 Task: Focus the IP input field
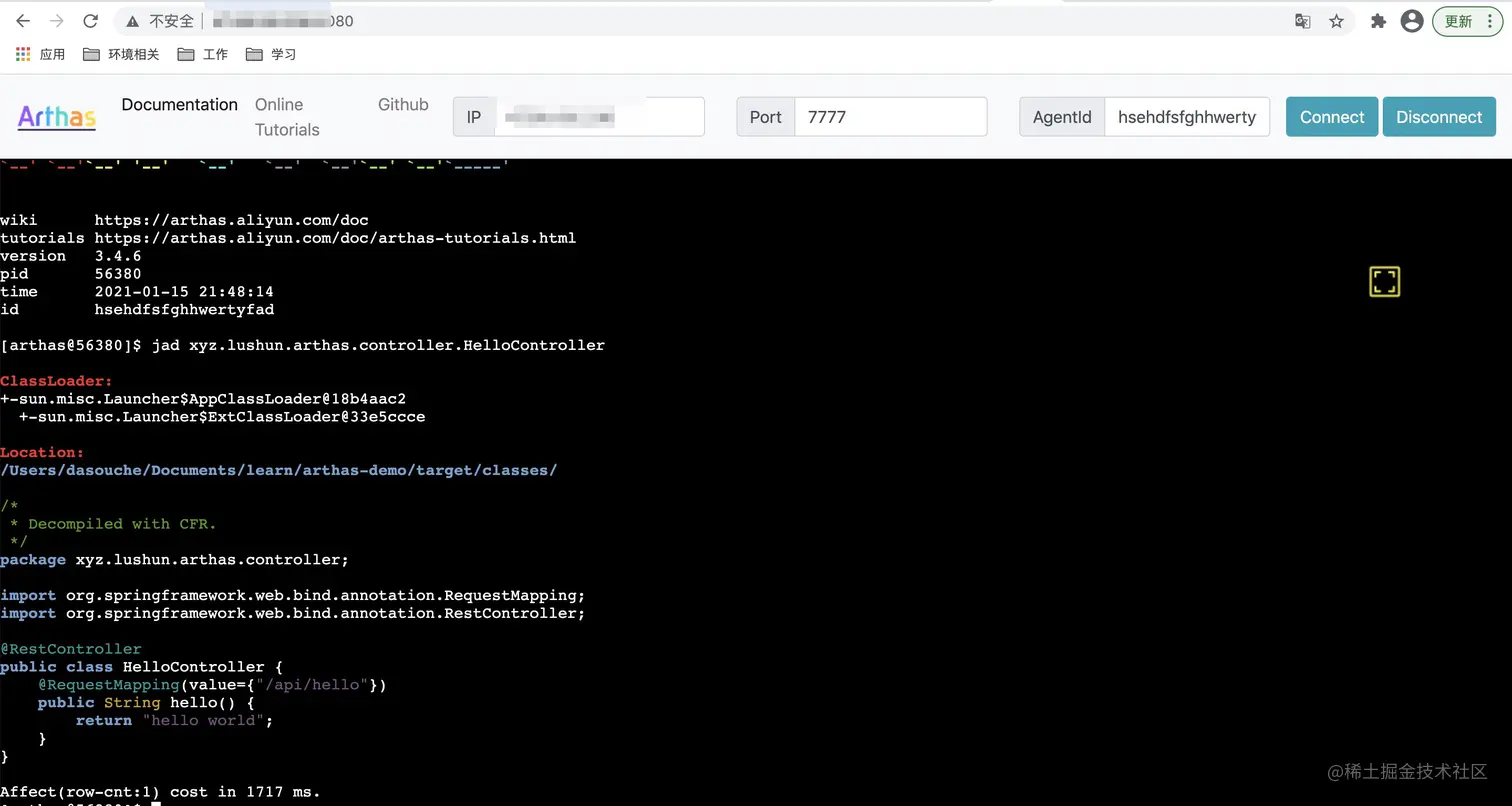(599, 117)
